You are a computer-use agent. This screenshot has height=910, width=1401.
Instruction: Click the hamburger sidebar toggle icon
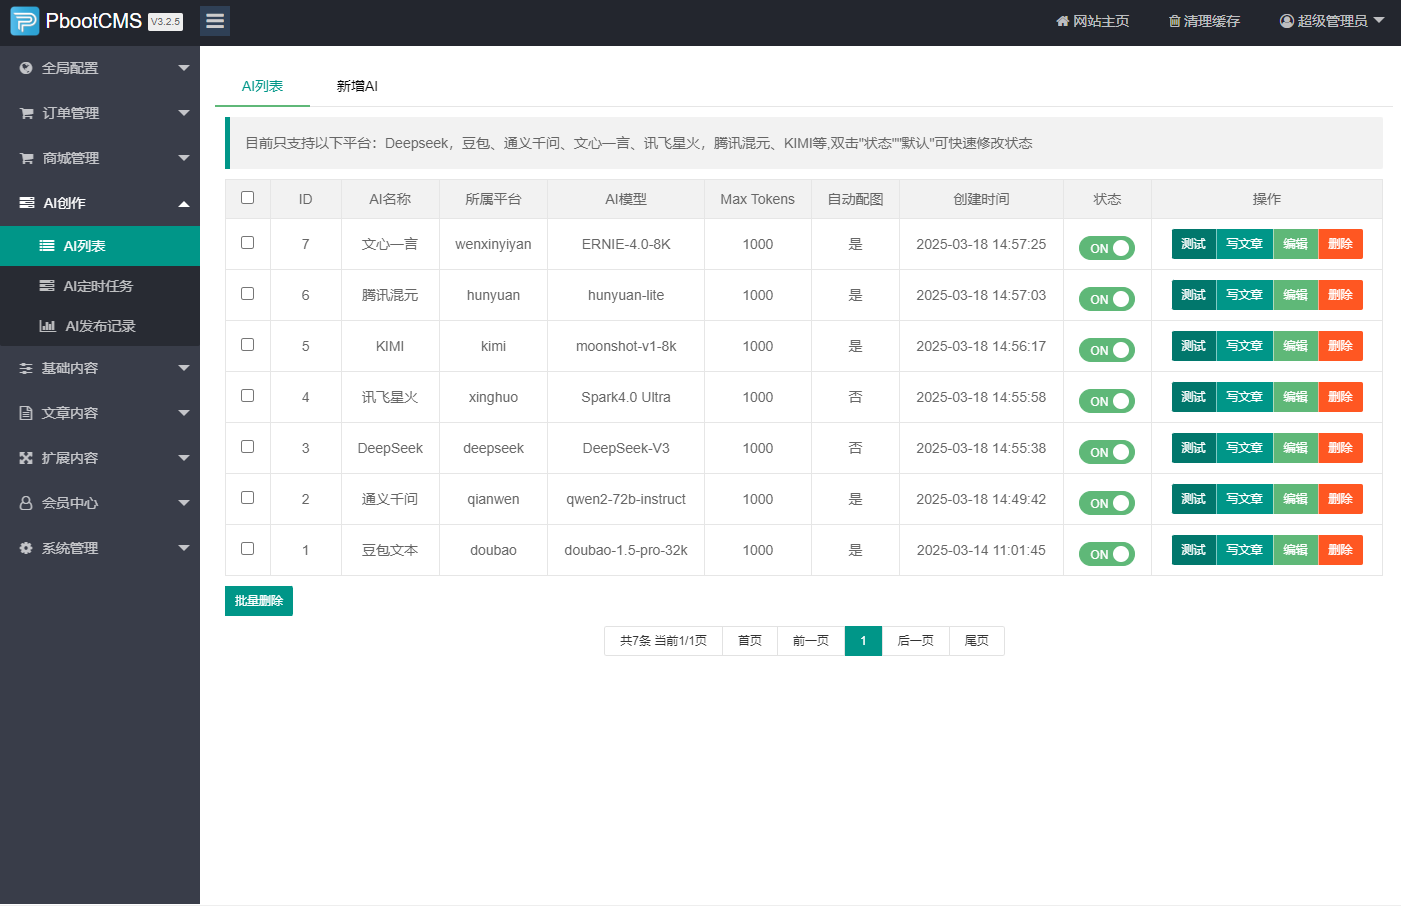pyautogui.click(x=215, y=21)
